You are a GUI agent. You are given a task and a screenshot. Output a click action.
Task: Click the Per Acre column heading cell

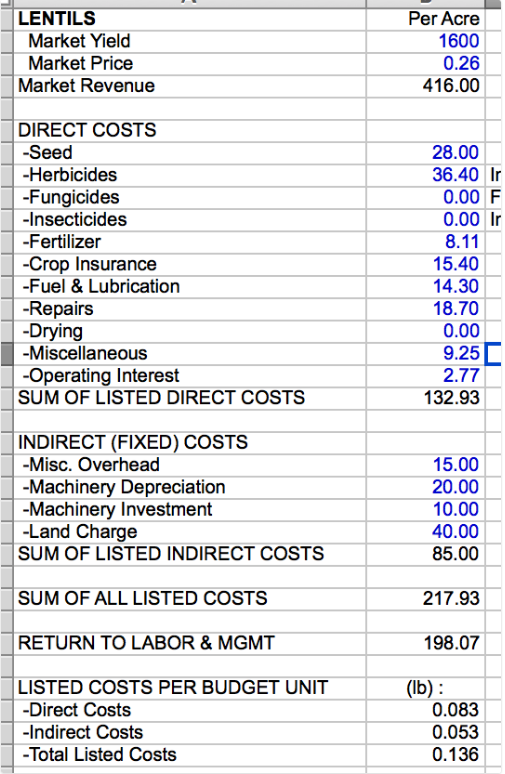[x=426, y=19]
